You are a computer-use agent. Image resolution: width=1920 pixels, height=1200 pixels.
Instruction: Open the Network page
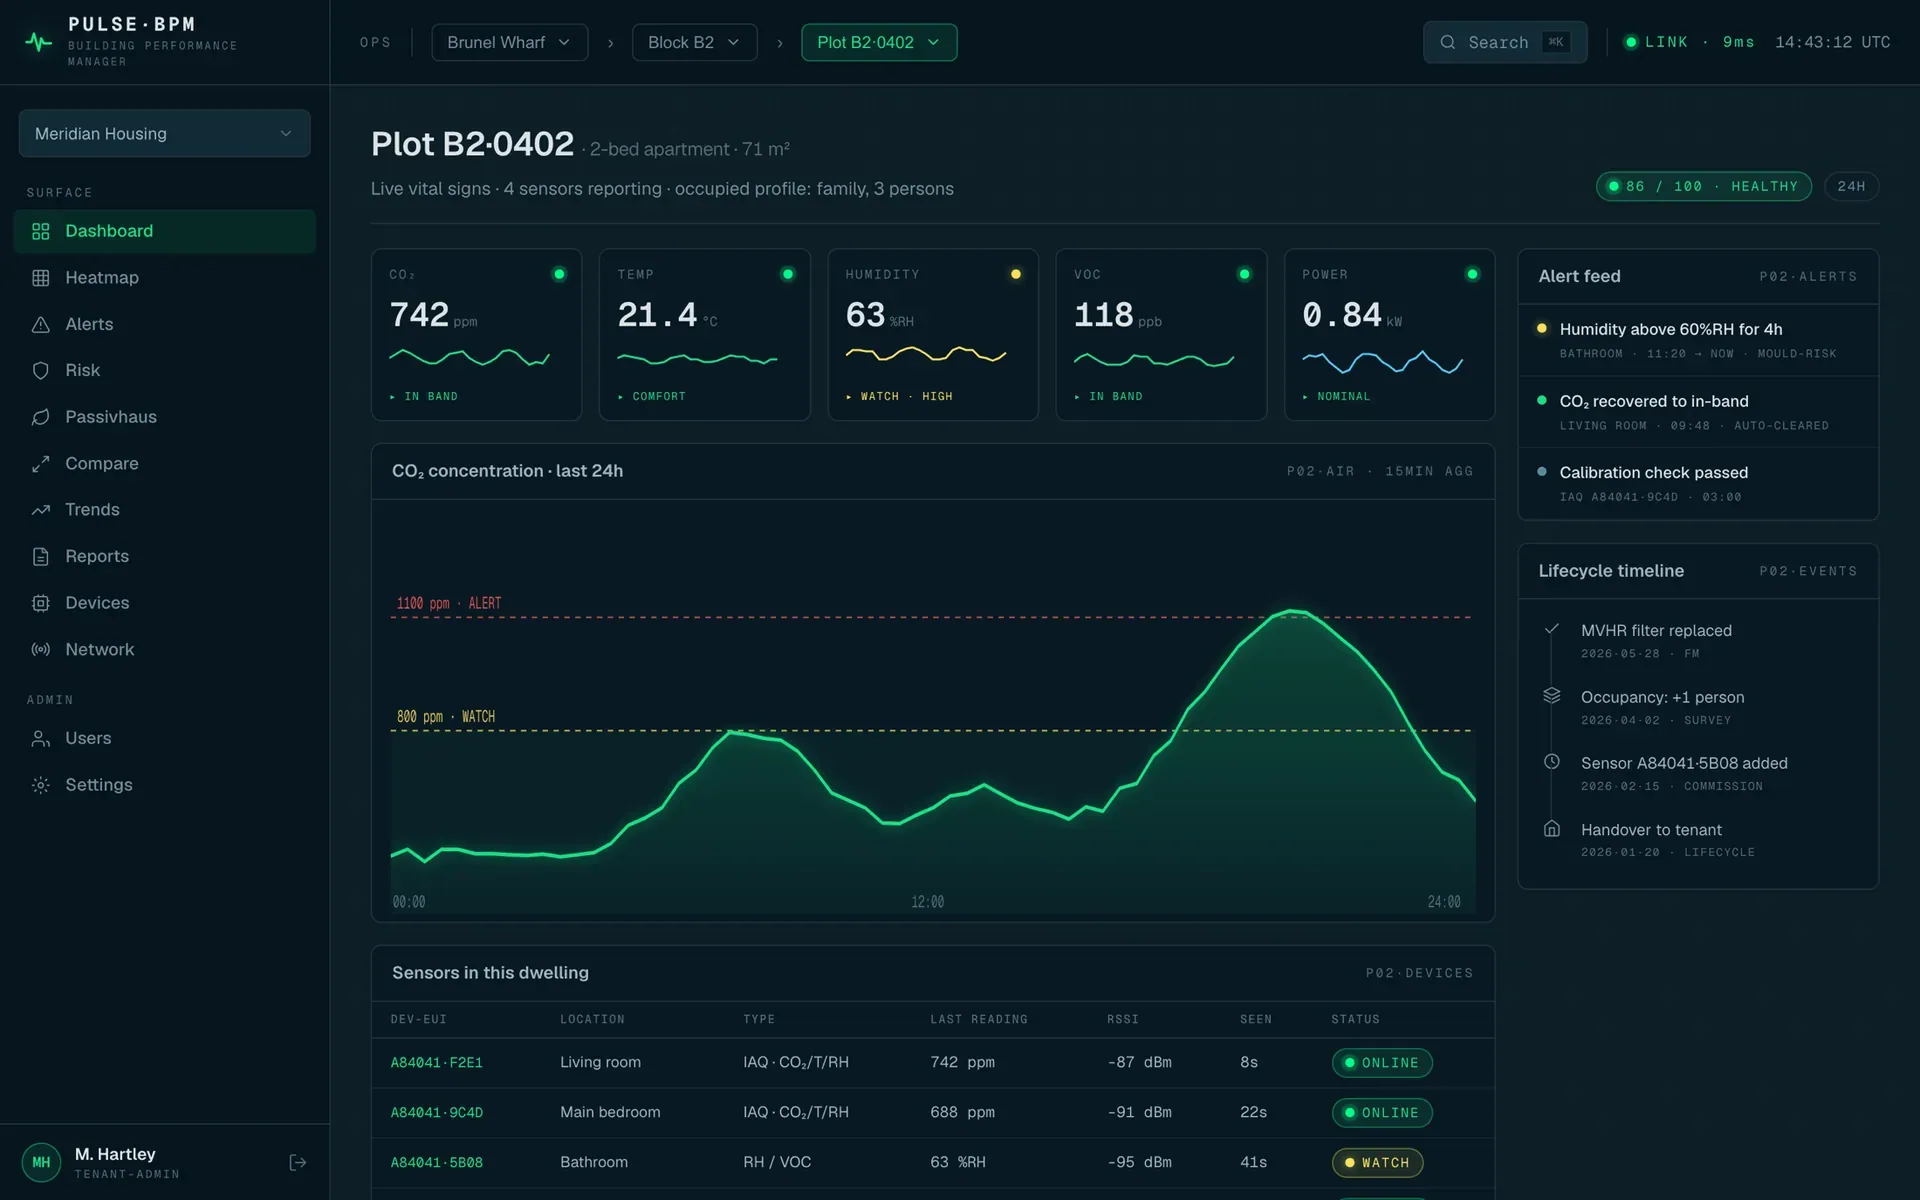coord(164,649)
